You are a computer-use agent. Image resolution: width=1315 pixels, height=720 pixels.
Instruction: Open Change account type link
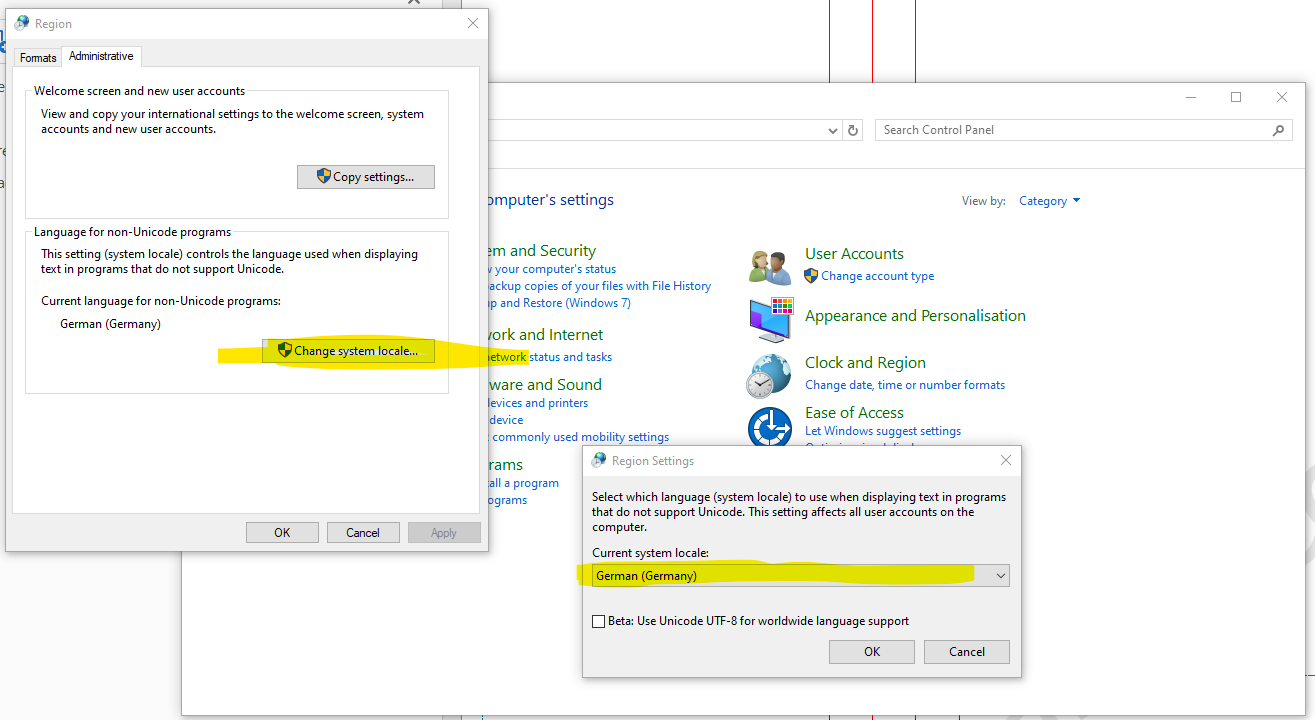coord(878,276)
